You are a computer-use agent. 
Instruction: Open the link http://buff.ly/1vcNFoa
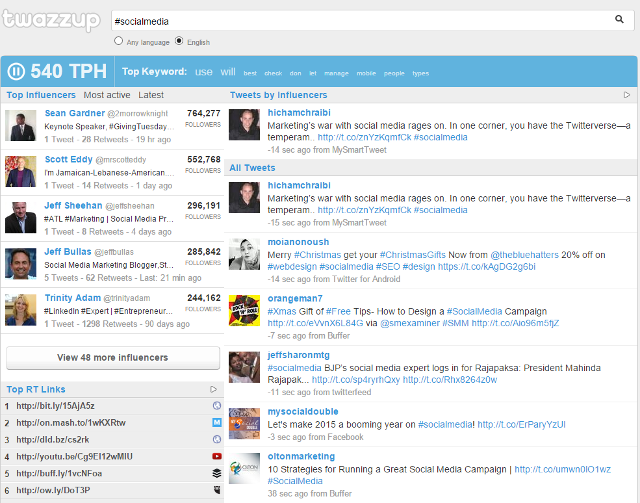pos(59,474)
